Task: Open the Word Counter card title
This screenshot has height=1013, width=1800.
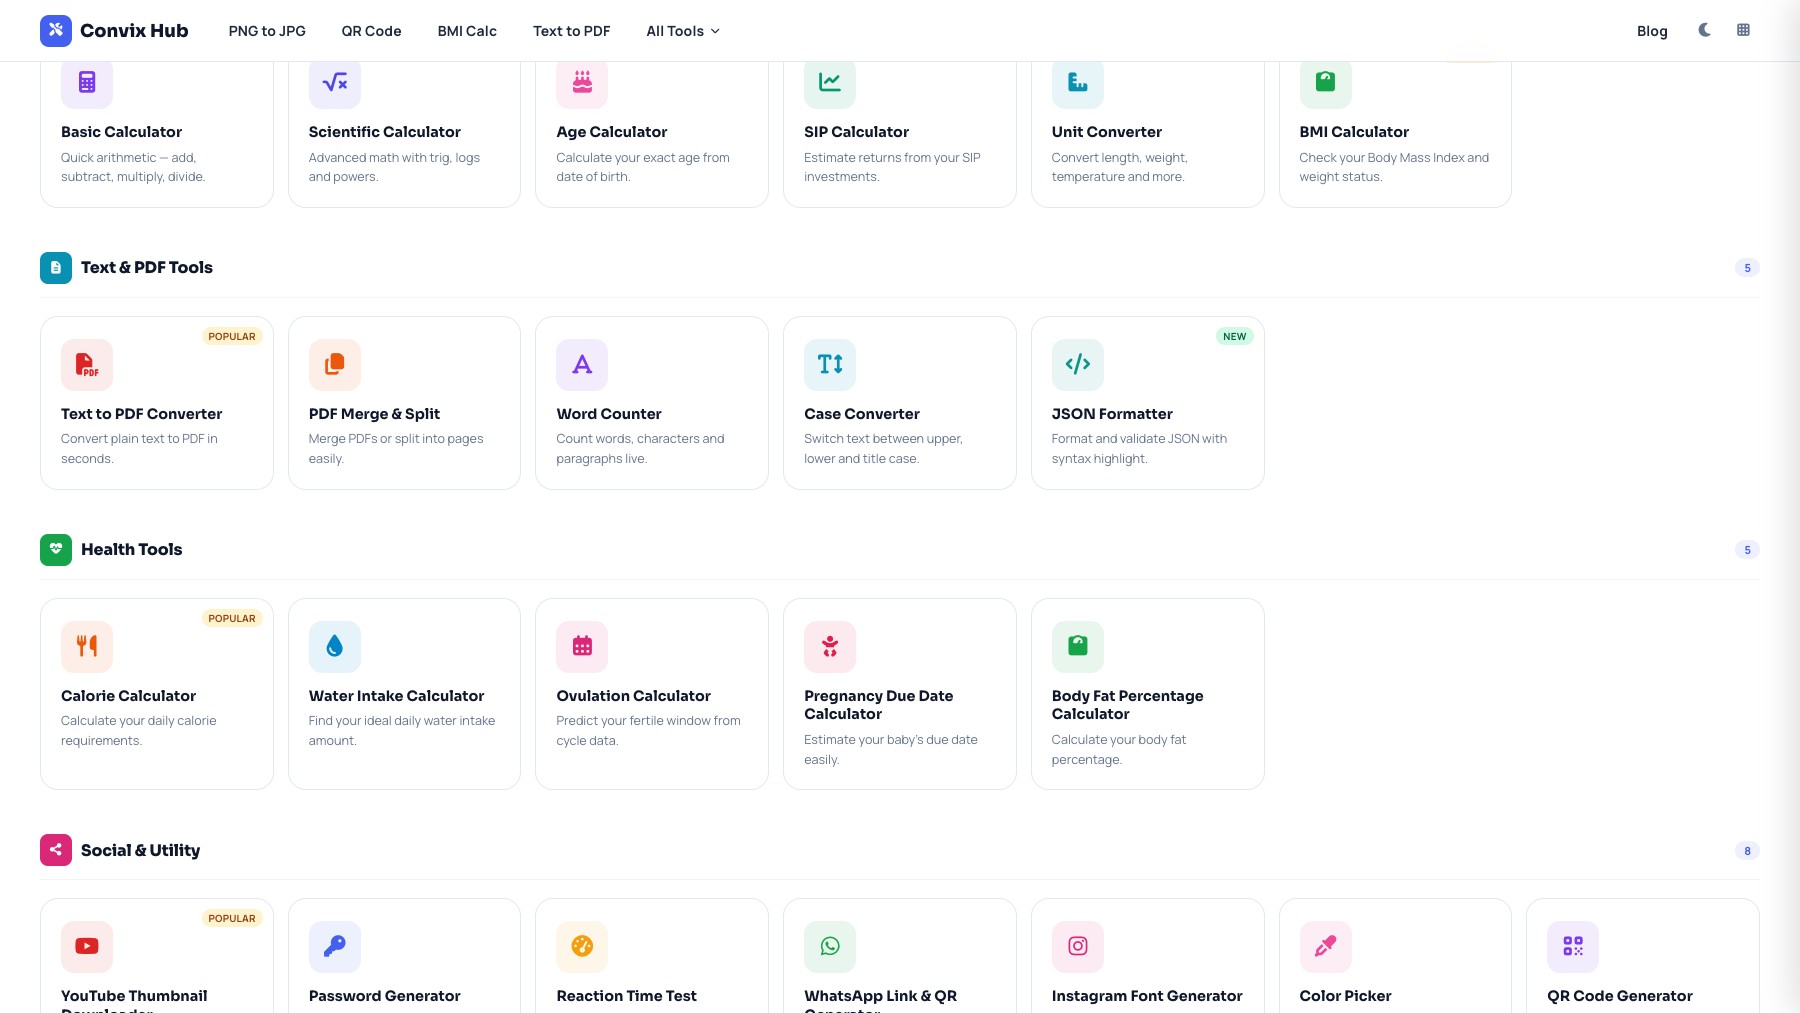Action: (x=609, y=414)
